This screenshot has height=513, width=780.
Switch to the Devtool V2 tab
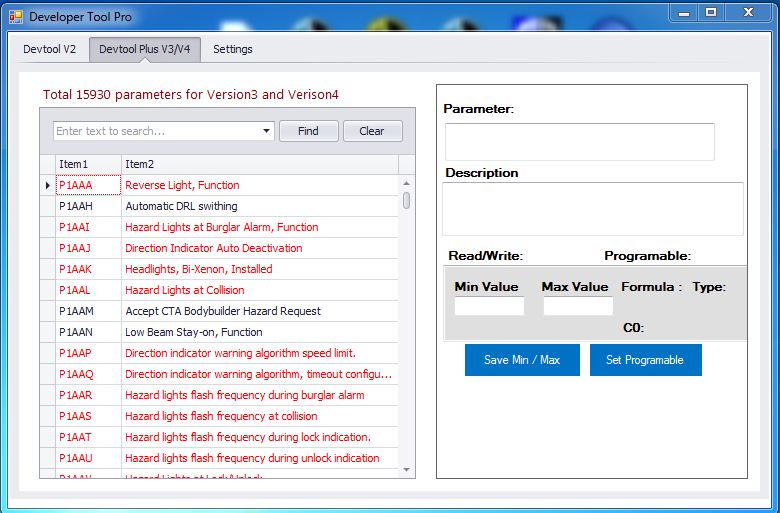click(x=49, y=49)
